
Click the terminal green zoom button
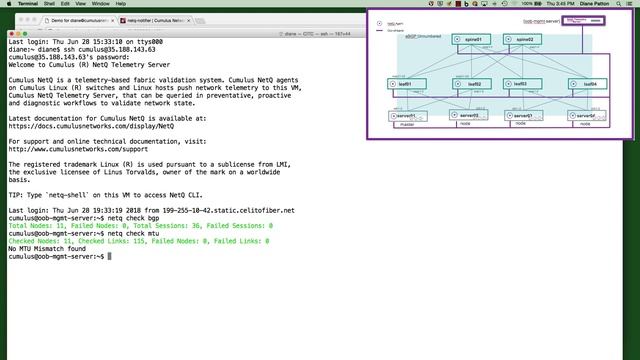click(x=25, y=34)
